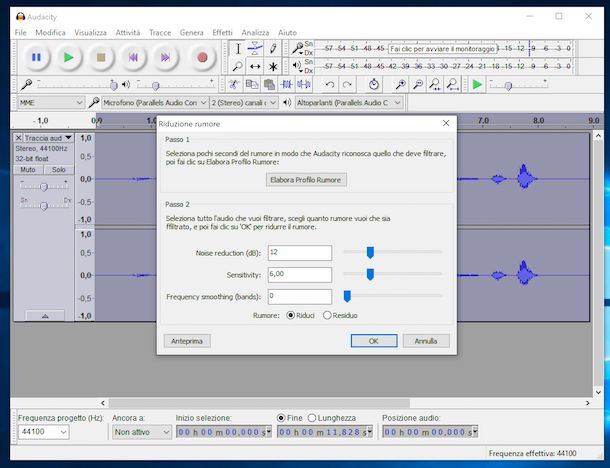
Task: Click the Sync-lock clock icon
Action: tap(373, 84)
